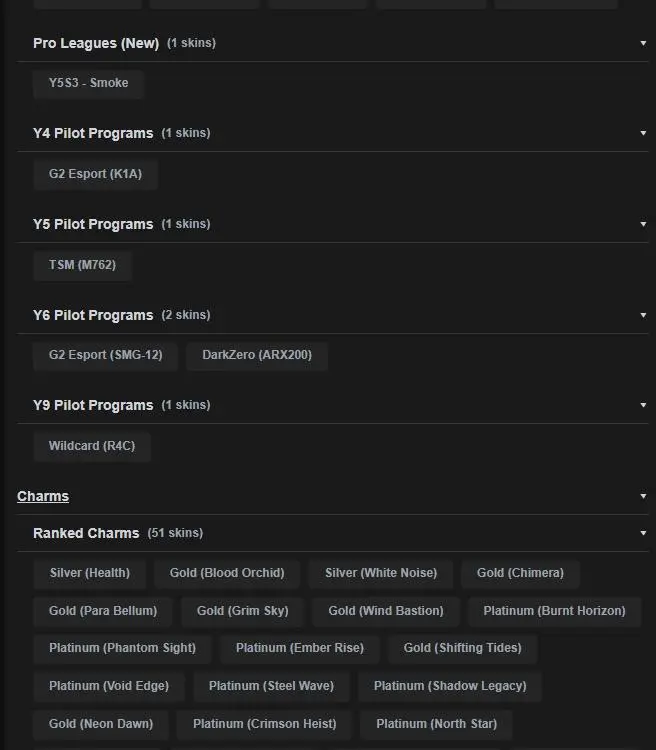Collapse the Y6 Pilot Programs section arrow
The image size is (656, 750).
pos(643,315)
